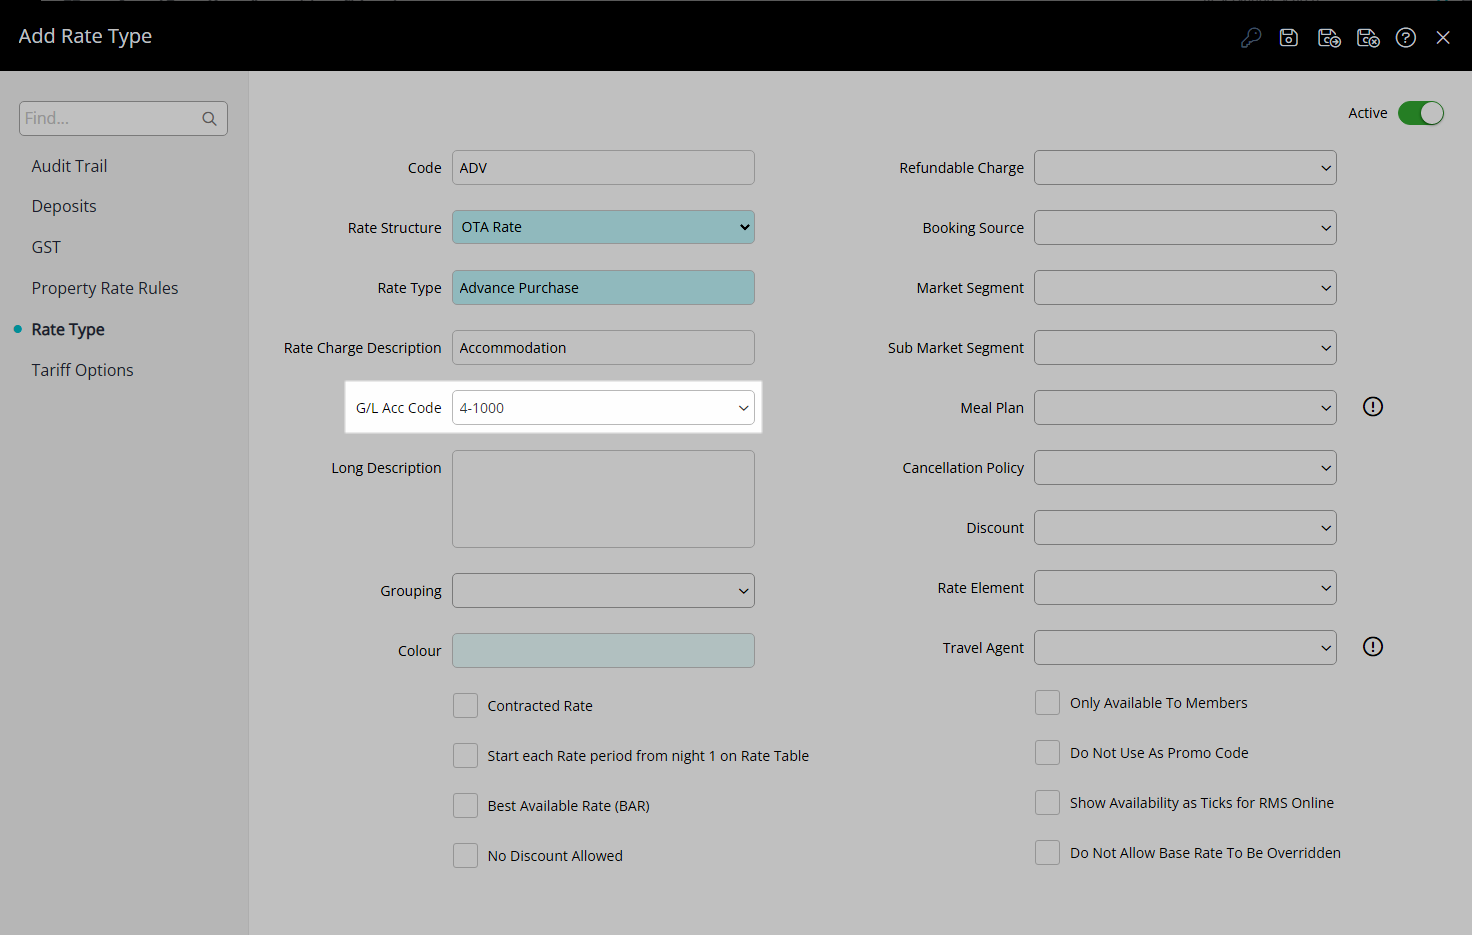Viewport: 1472px width, 935px height.
Task: Click the Save and Continue icon
Action: pyautogui.click(x=1329, y=38)
